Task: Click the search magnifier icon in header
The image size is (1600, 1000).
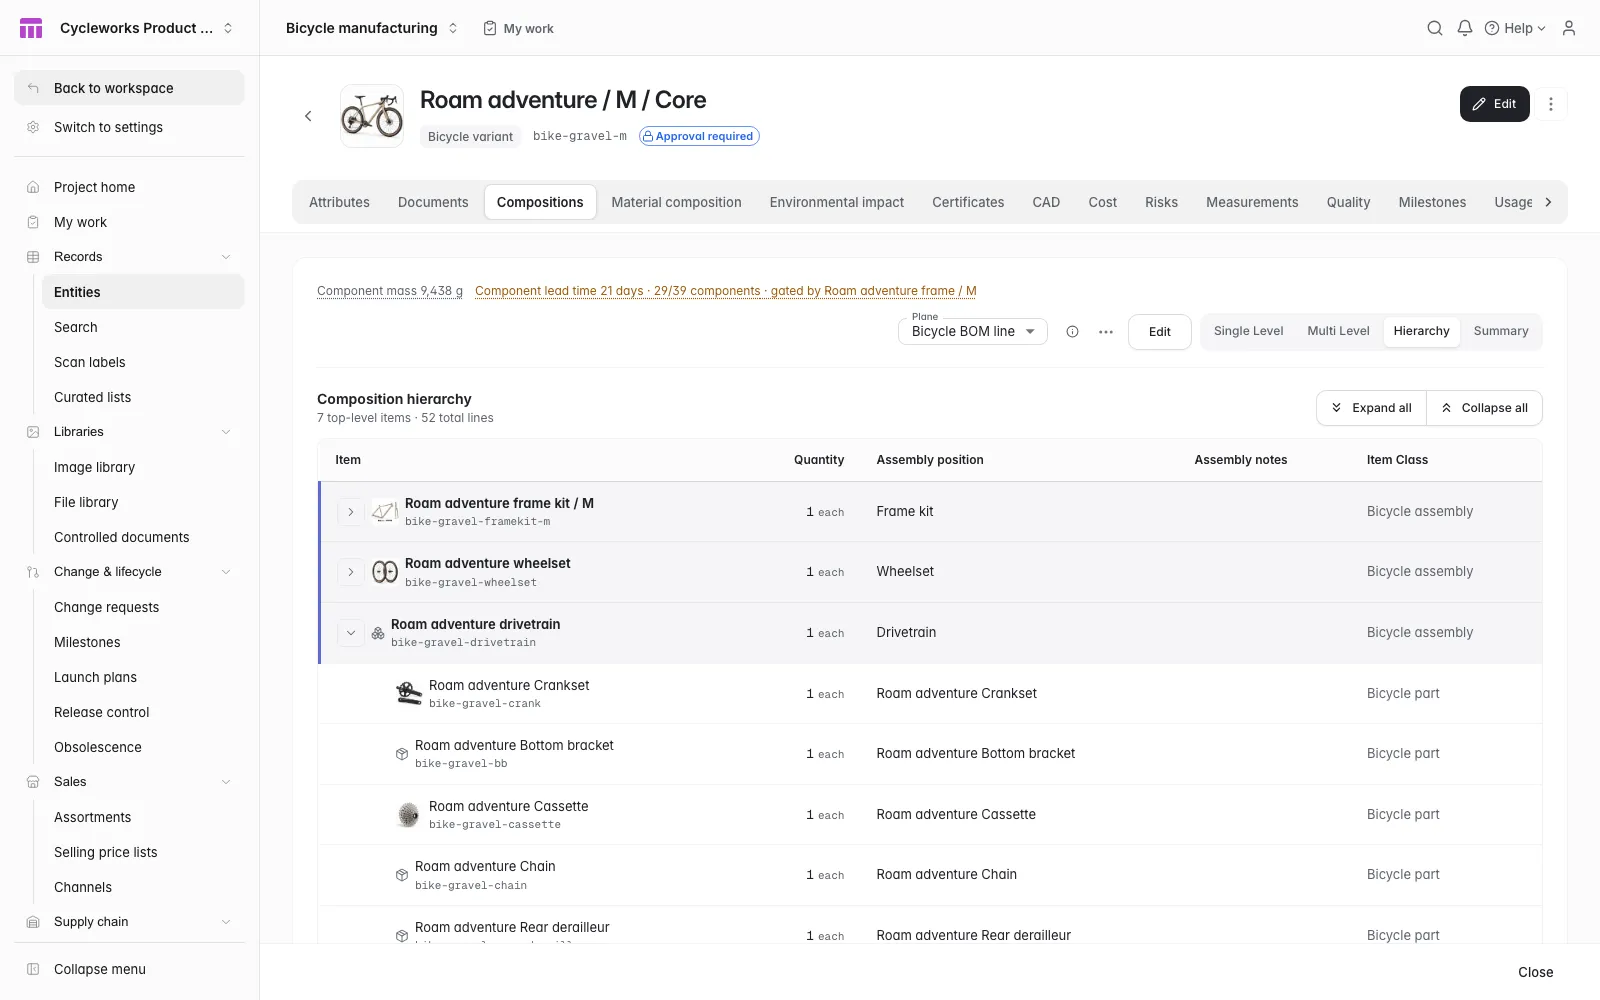Action: [1434, 28]
